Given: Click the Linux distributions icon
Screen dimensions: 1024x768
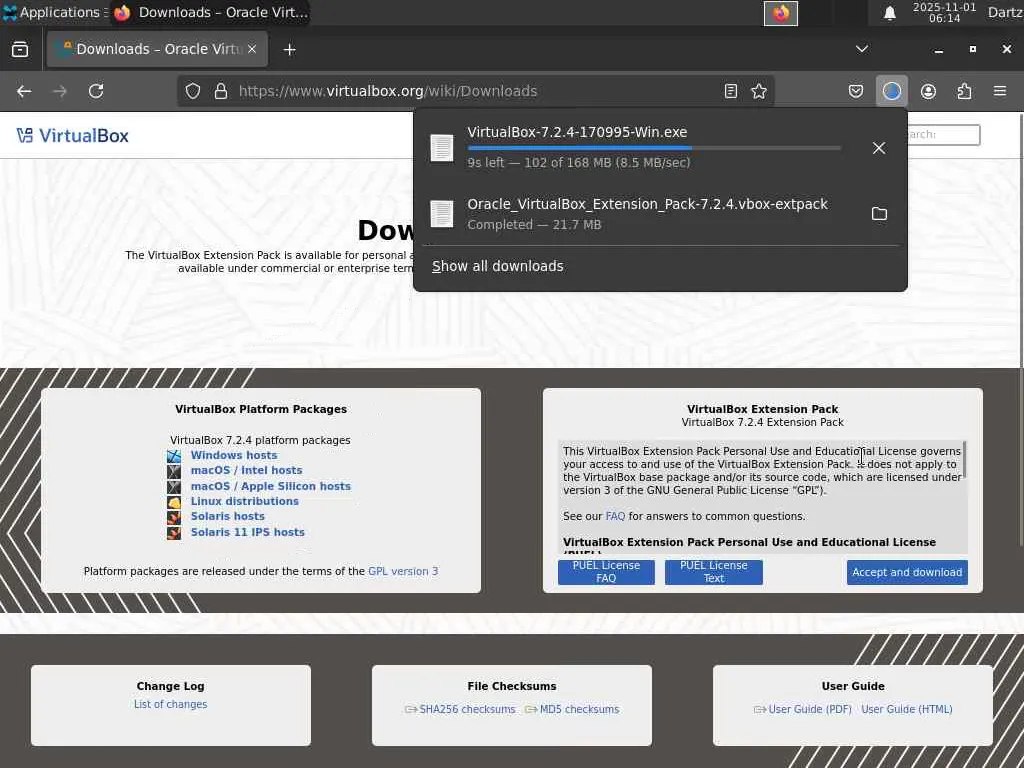Looking at the screenshot, I should [174, 502].
